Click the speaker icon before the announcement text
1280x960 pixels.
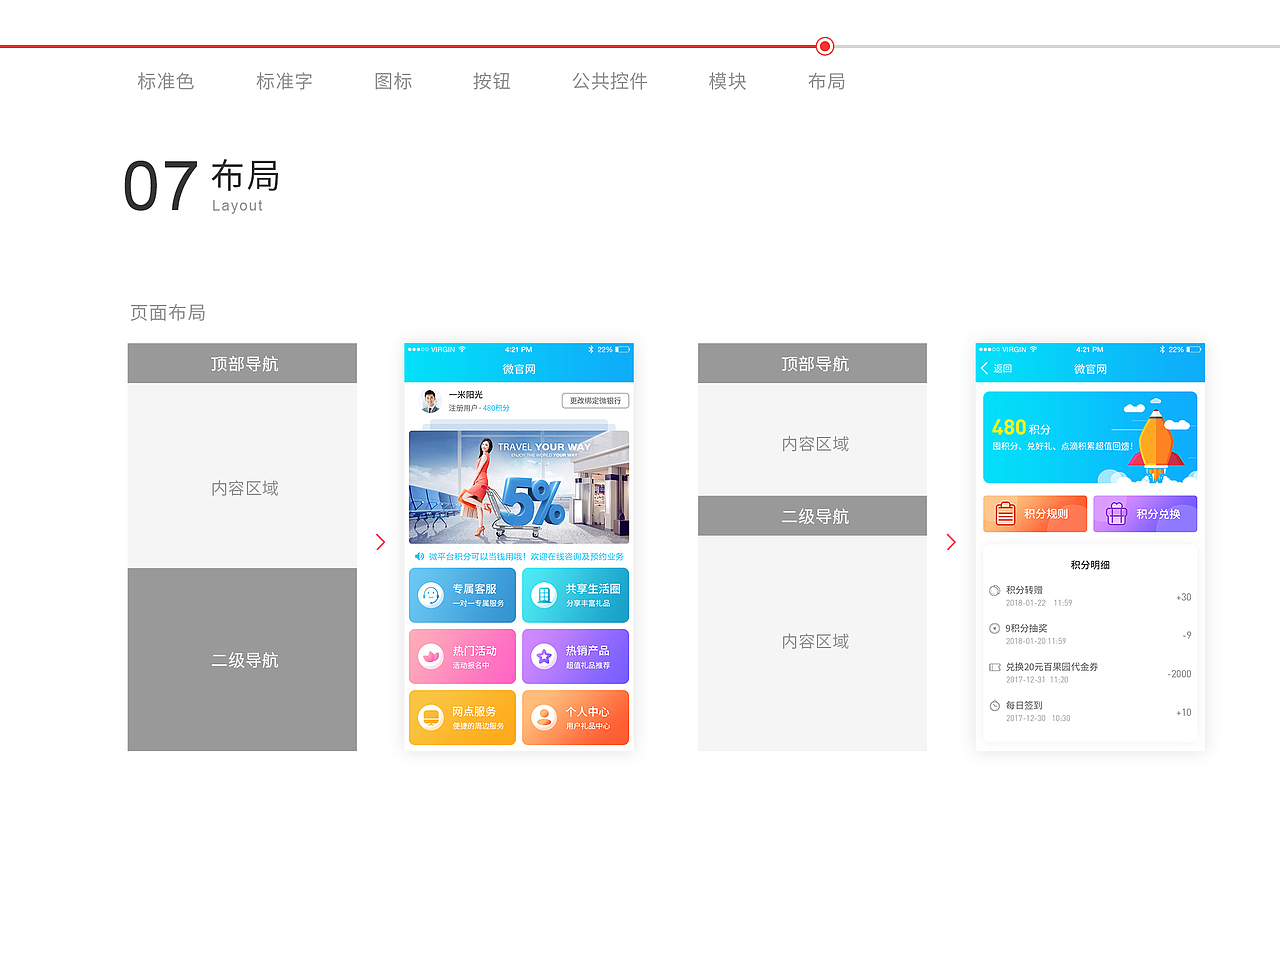point(419,556)
